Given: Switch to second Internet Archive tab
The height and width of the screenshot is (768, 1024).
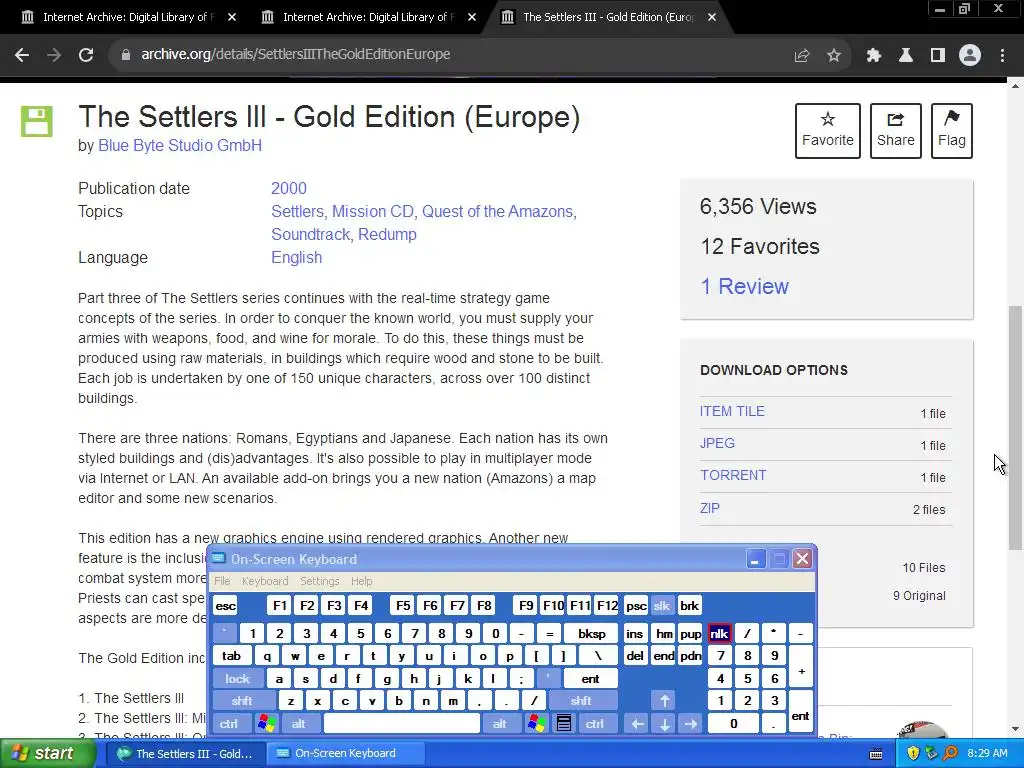Looking at the screenshot, I should (368, 17).
